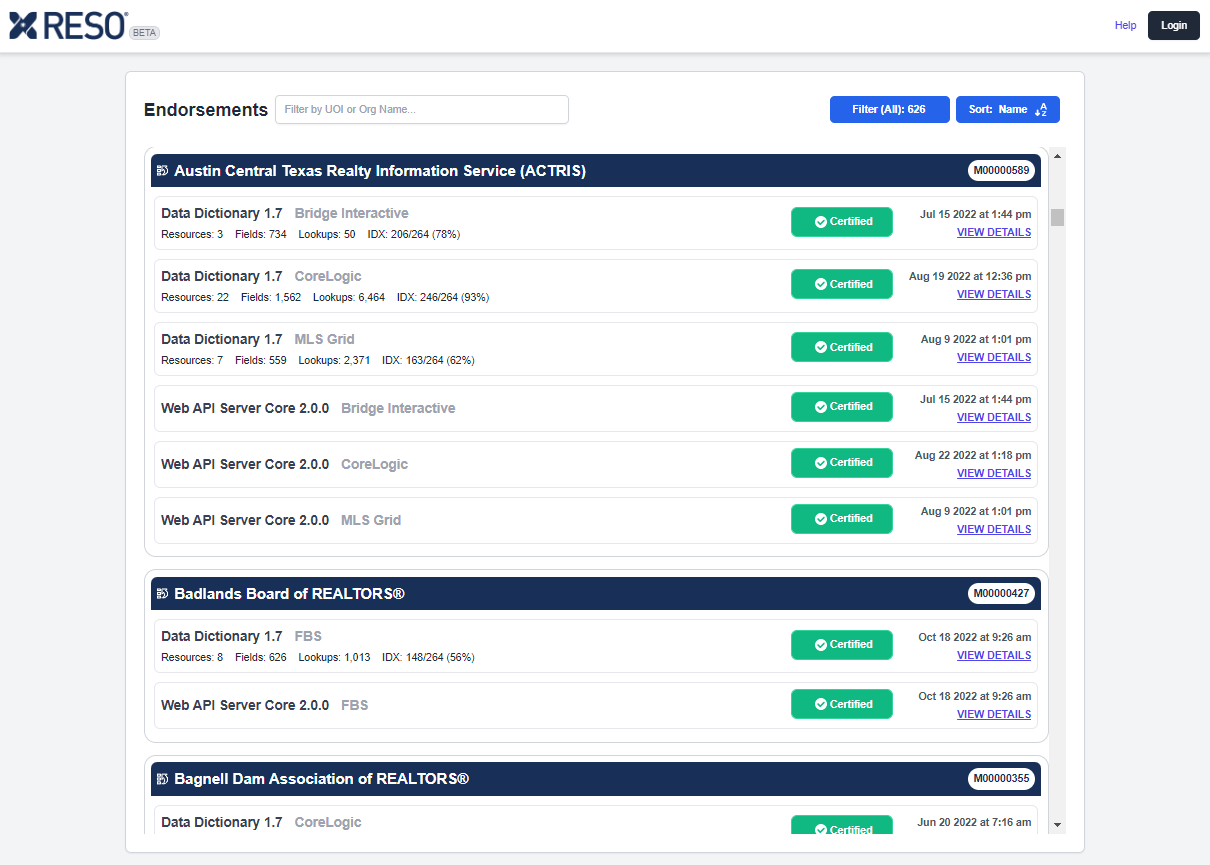
Task: Select Badlands 'Data Dictionary 1.7 FBS' title
Action: pyautogui.click(x=241, y=636)
